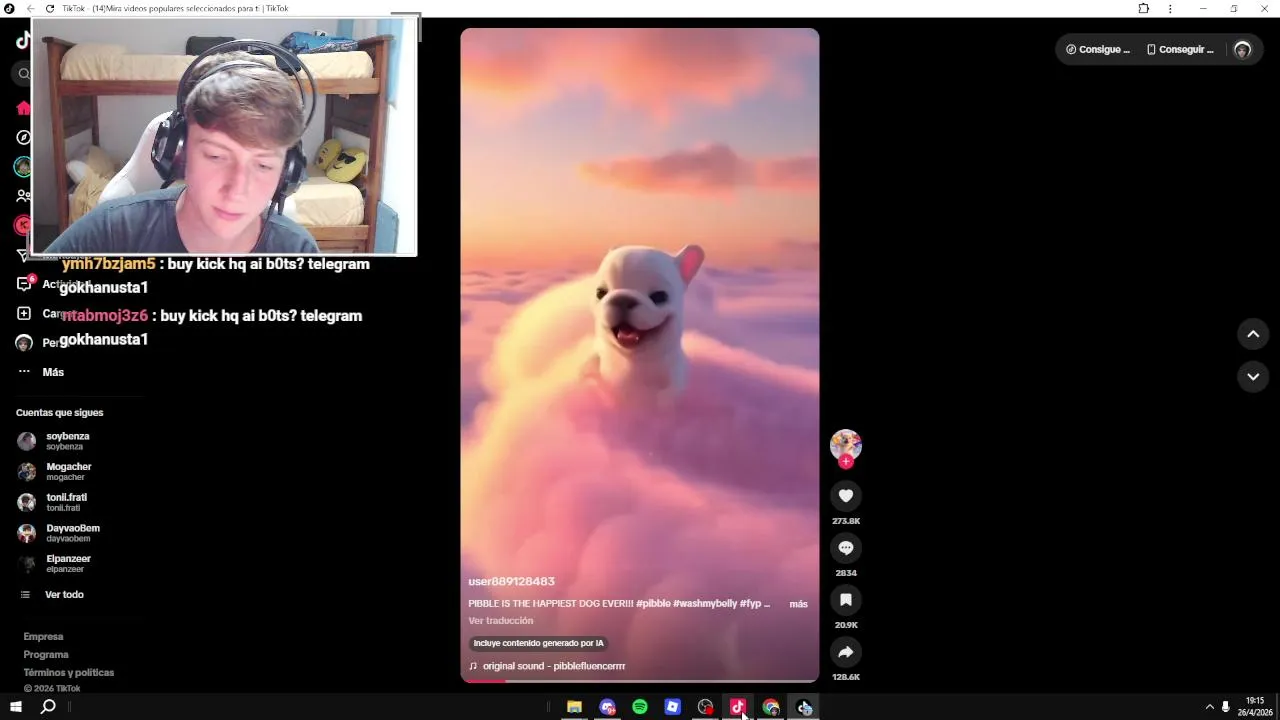Click the #pibble hashtag
The height and width of the screenshot is (720, 1280).
click(653, 604)
